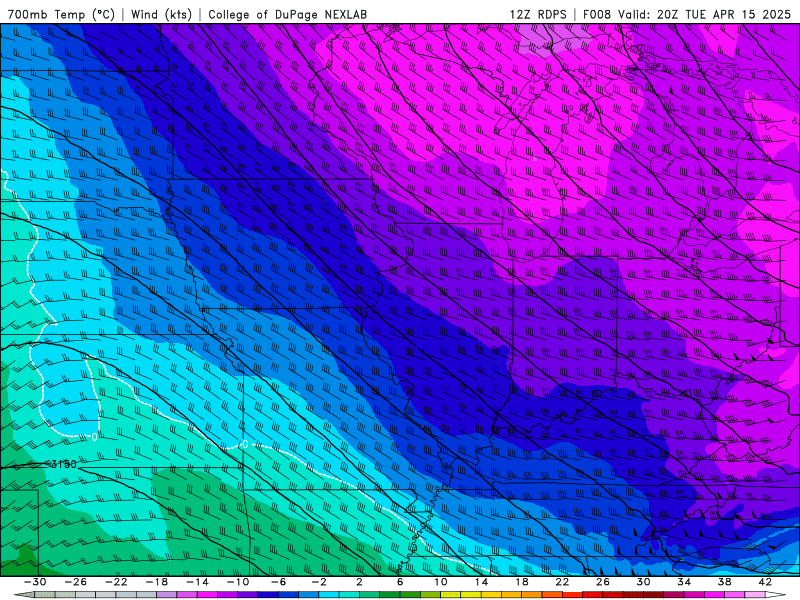This screenshot has height=600, width=800.
Task: Click the '-22' colorbar tick label
Action: click(116, 582)
